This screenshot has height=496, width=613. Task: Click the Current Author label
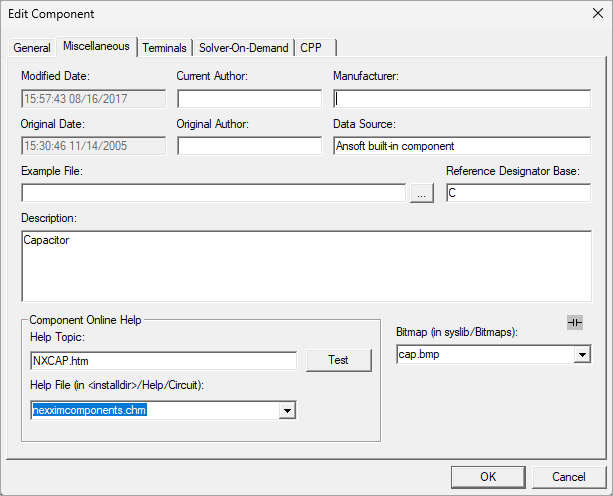click(212, 76)
